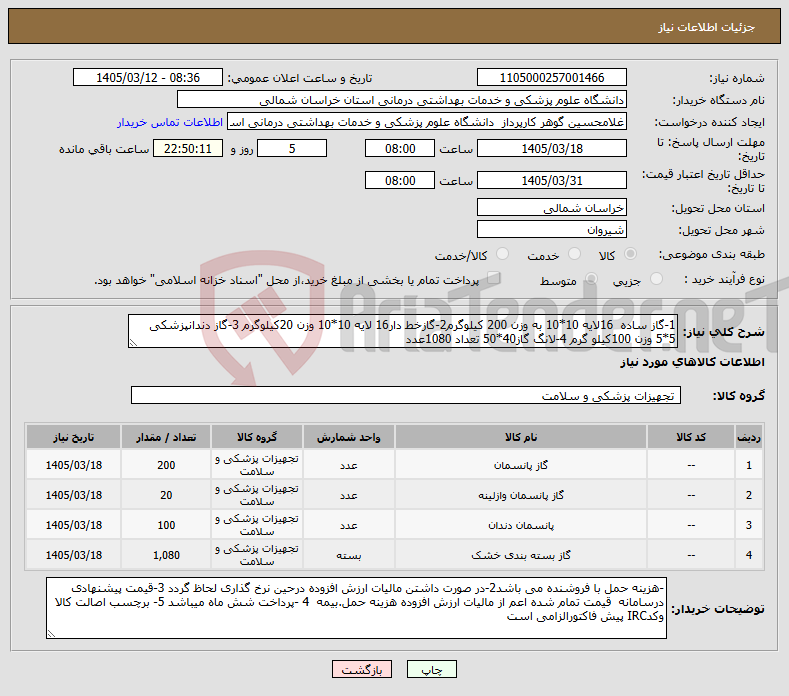789x696 pixels.
Task: Click the واحد شمارش column header
Action: 348,437
